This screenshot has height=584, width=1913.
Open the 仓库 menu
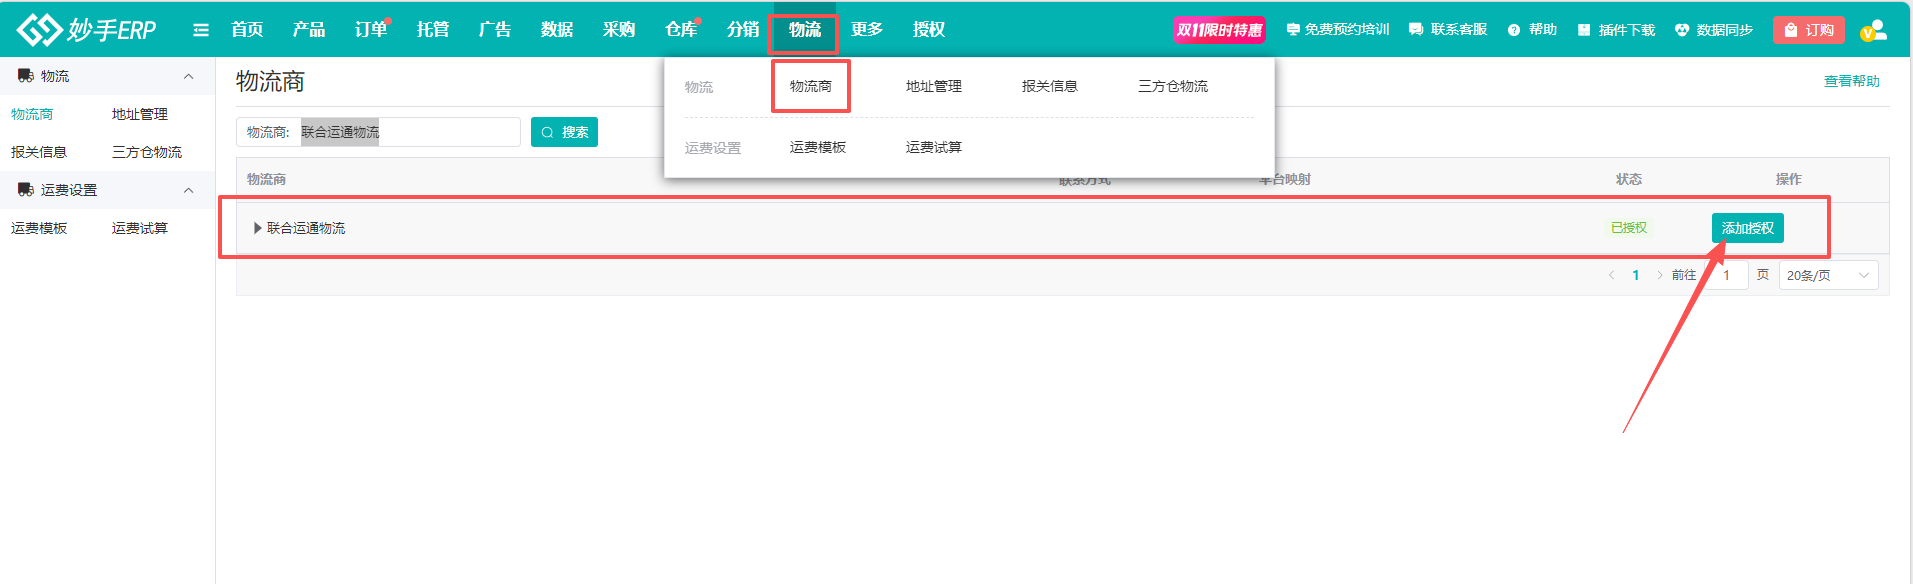point(681,30)
